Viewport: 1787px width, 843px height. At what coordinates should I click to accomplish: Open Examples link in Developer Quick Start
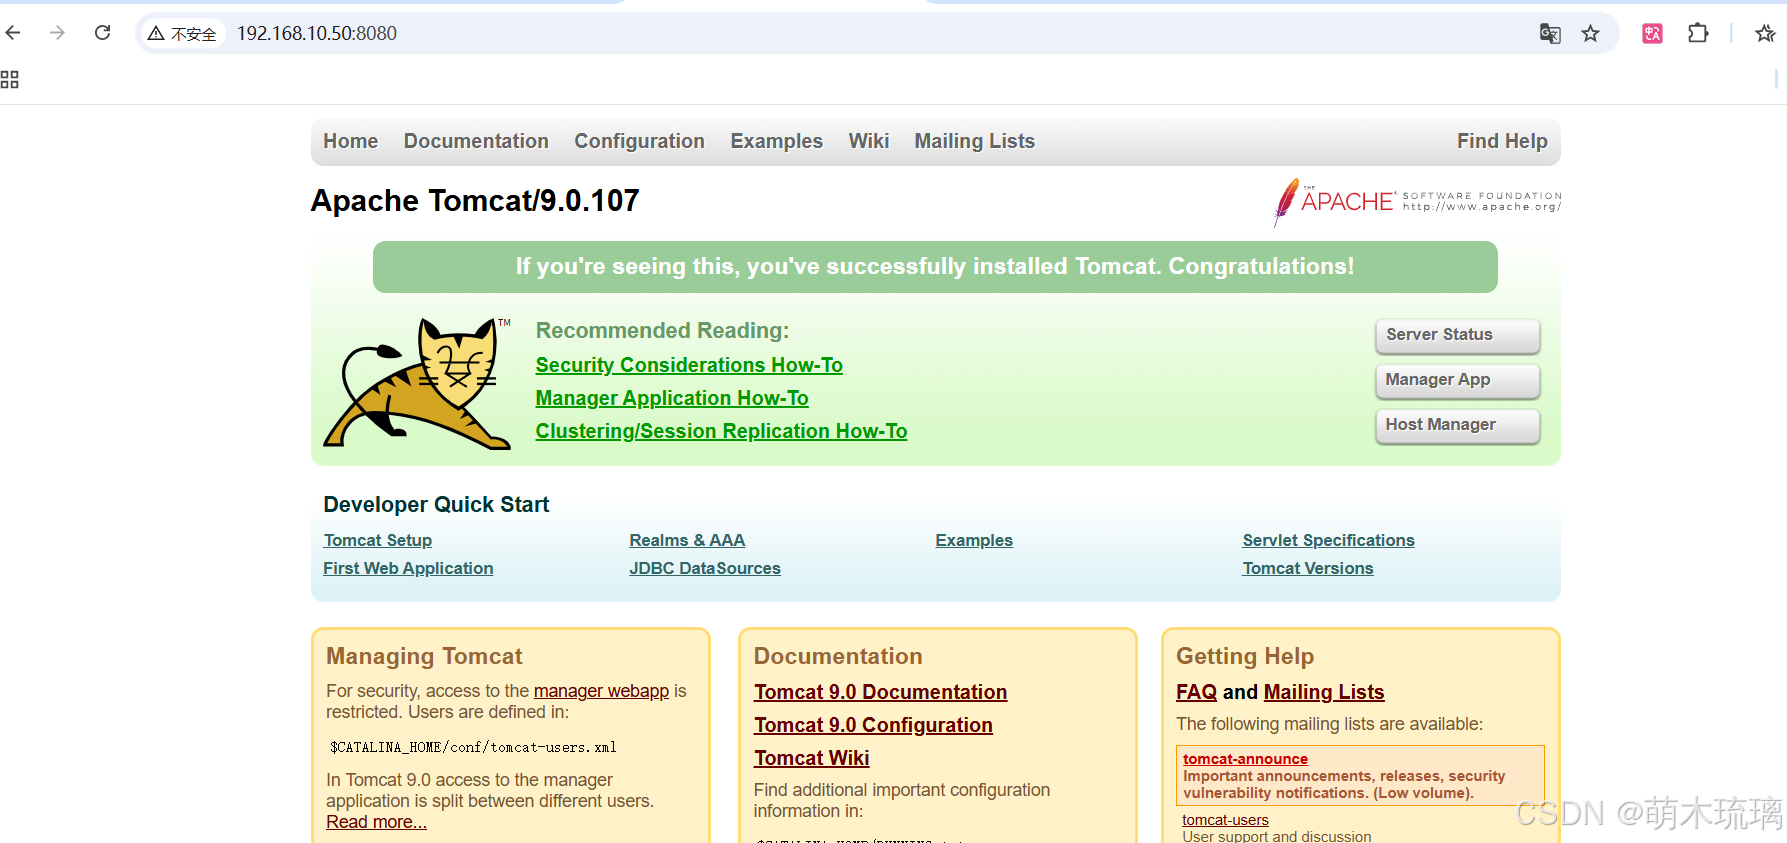point(974,540)
